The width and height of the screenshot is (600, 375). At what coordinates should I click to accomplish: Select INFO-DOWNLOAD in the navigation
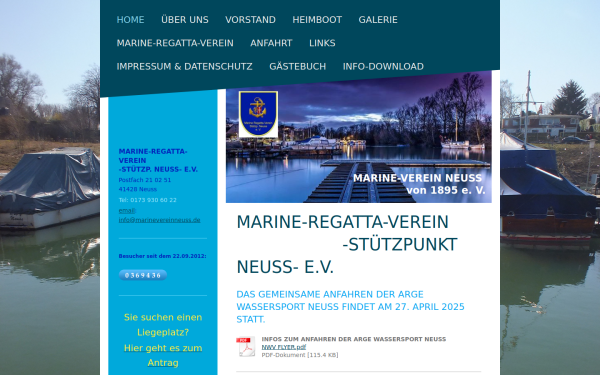coord(383,67)
